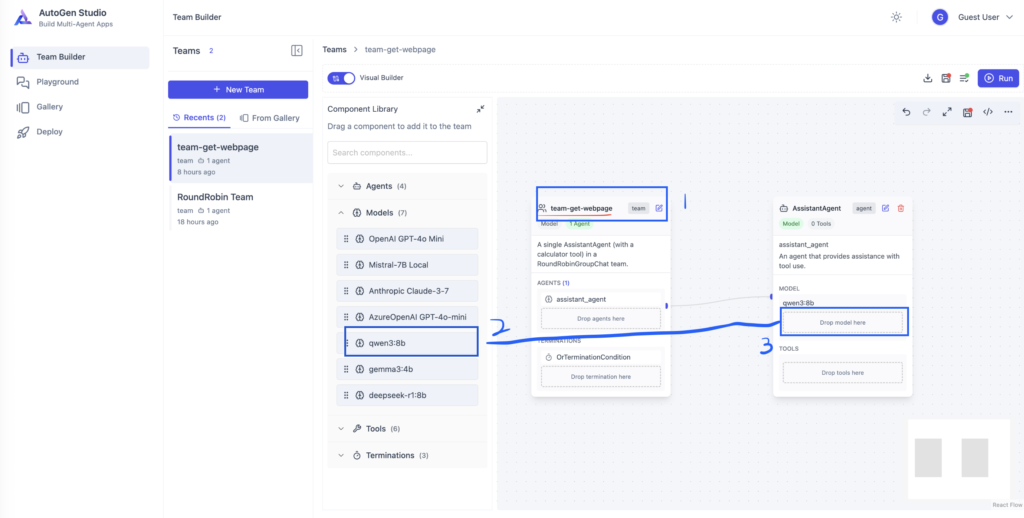Download the team configuration
This screenshot has height=518, width=1024.
(927, 78)
